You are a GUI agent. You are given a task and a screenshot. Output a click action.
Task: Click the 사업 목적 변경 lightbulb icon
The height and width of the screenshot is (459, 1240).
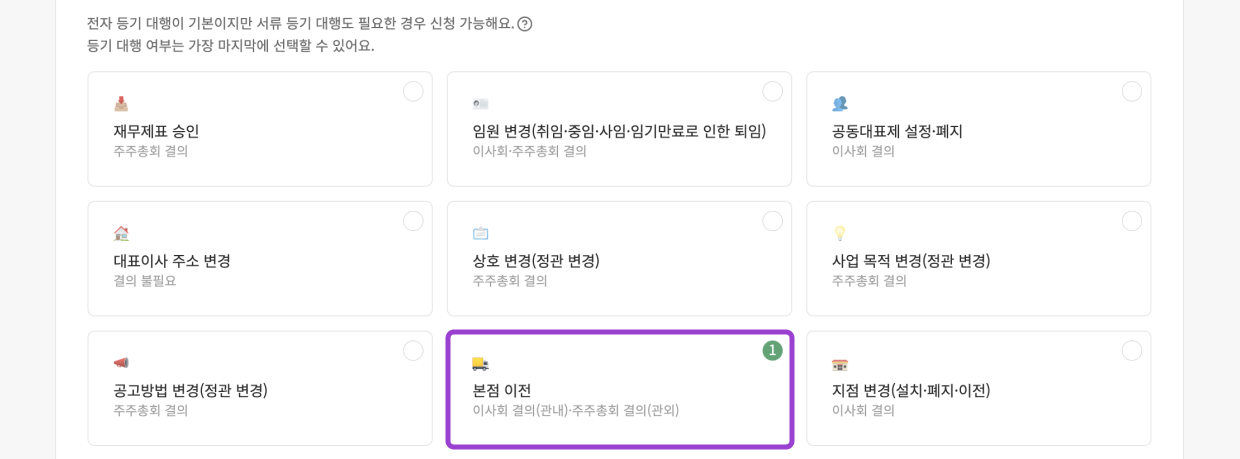[840, 233]
